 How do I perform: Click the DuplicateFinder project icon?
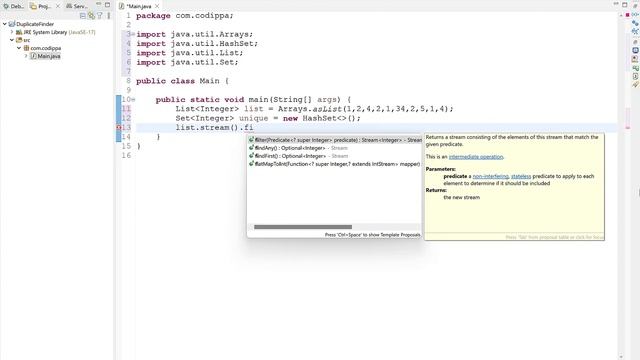point(12,24)
